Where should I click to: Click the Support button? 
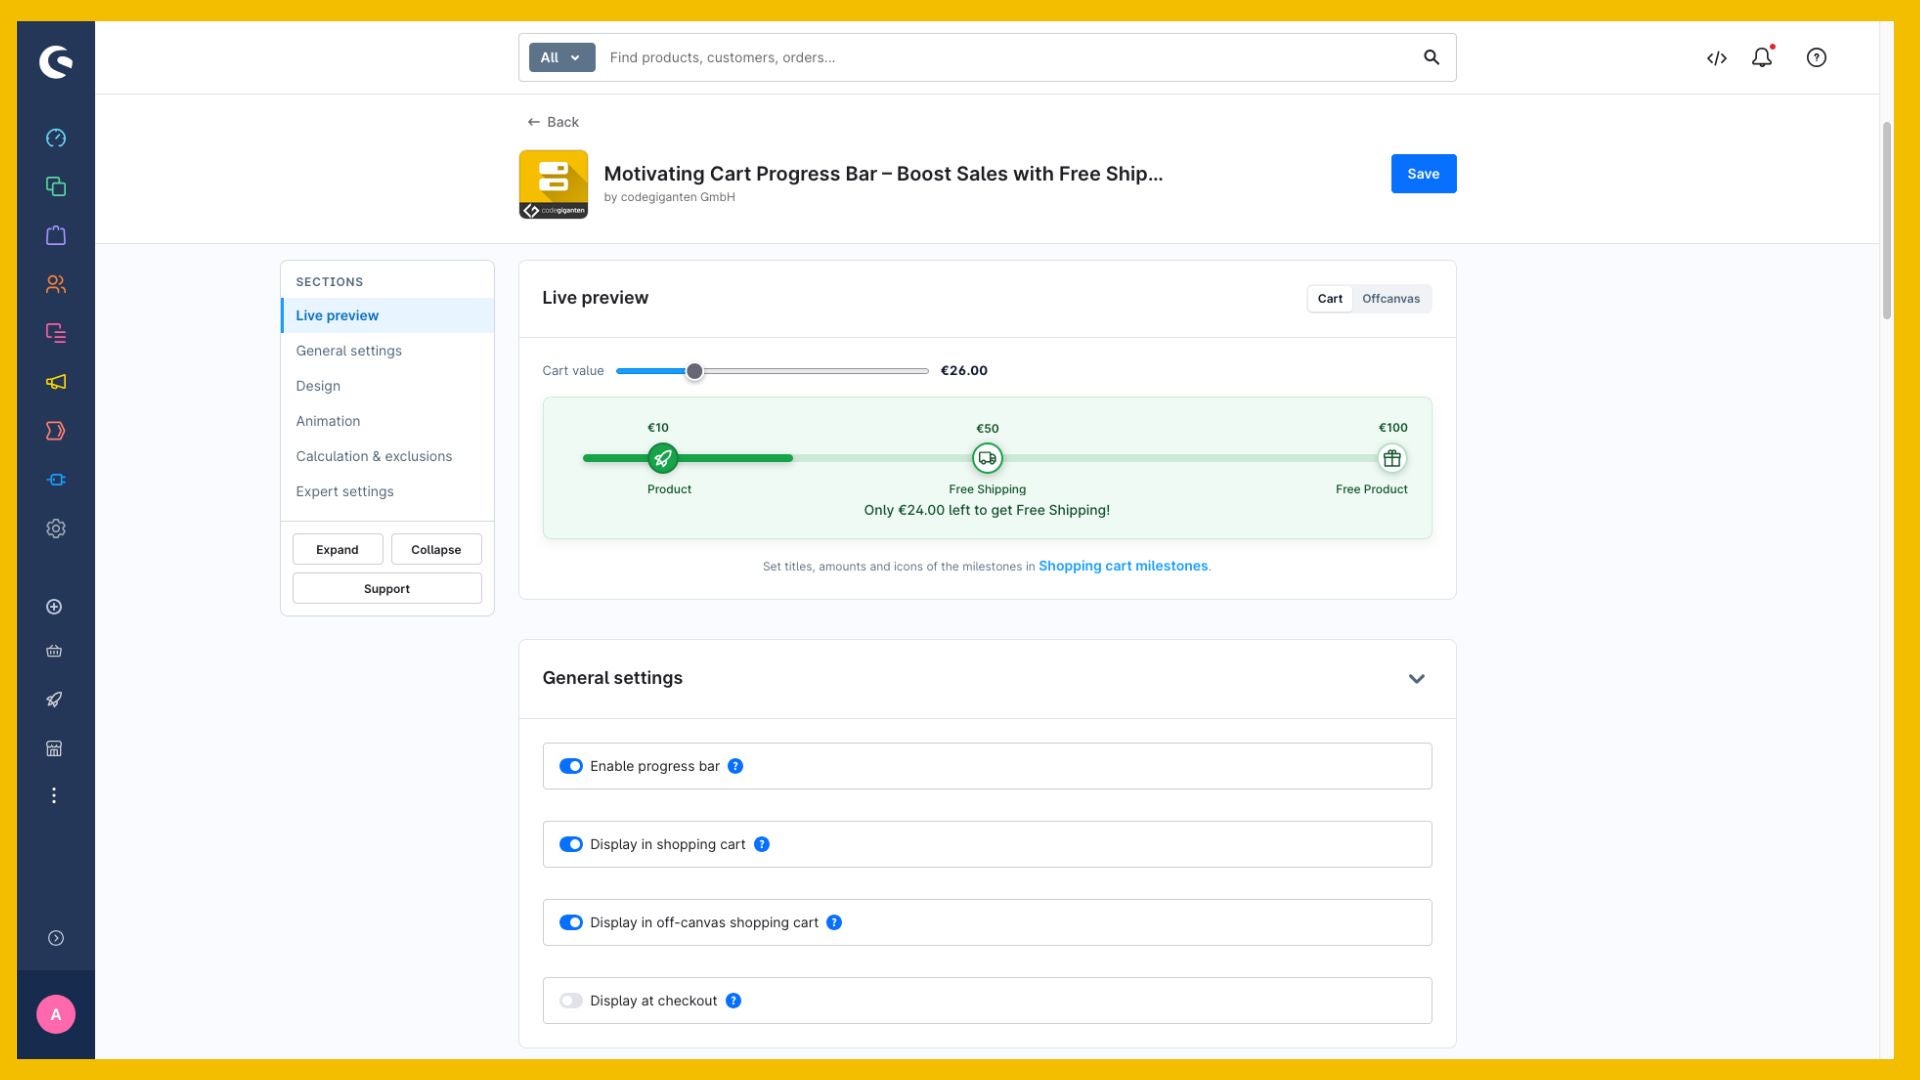click(387, 588)
